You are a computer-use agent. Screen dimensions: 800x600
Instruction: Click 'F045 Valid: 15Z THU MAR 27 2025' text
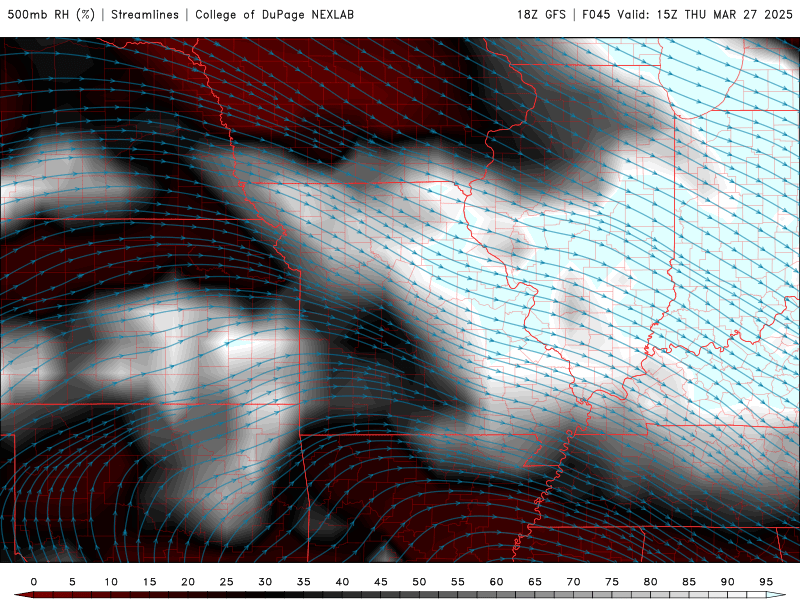(687, 14)
